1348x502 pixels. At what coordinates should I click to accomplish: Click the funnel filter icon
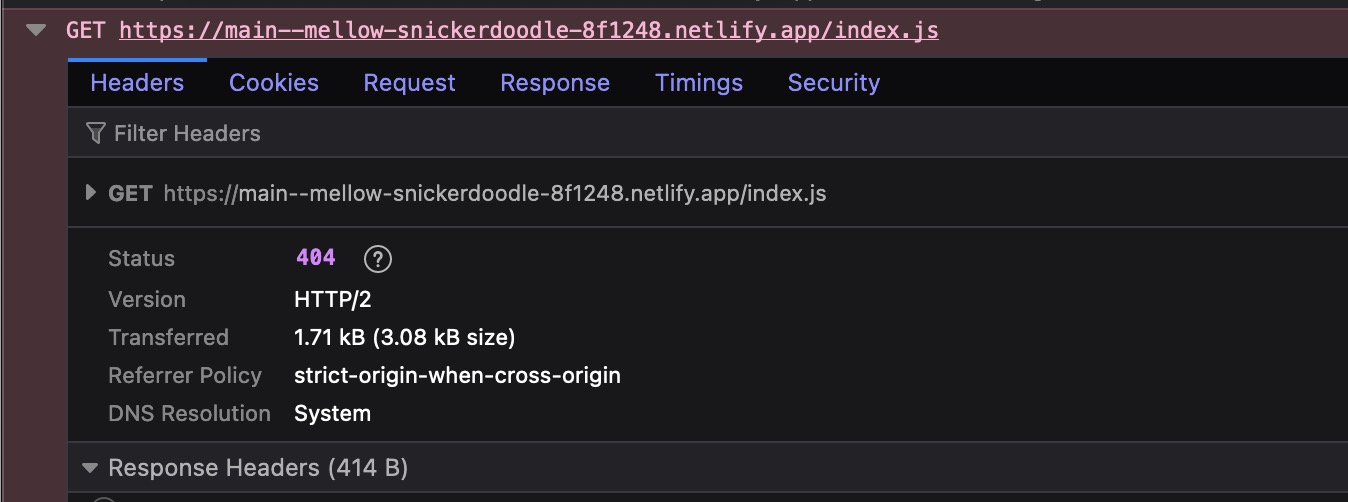coord(96,133)
